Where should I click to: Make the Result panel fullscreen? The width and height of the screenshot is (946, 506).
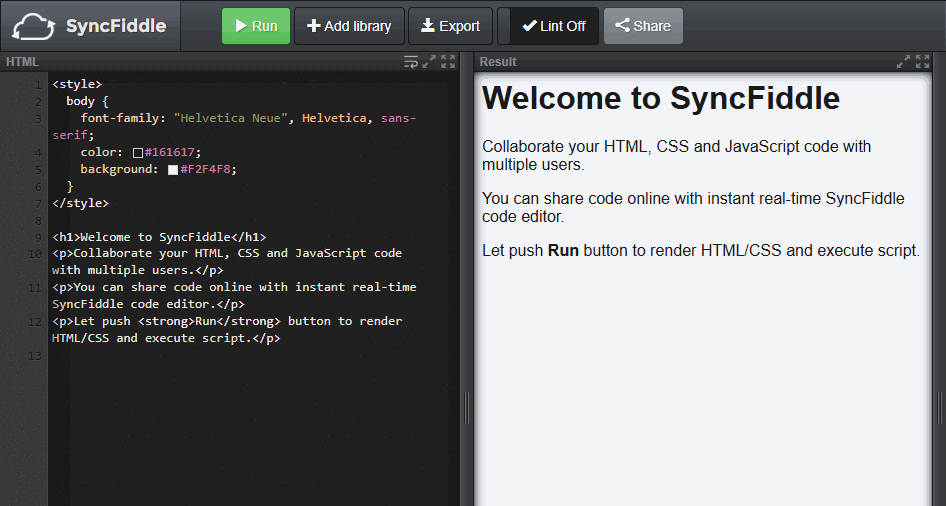[922, 62]
